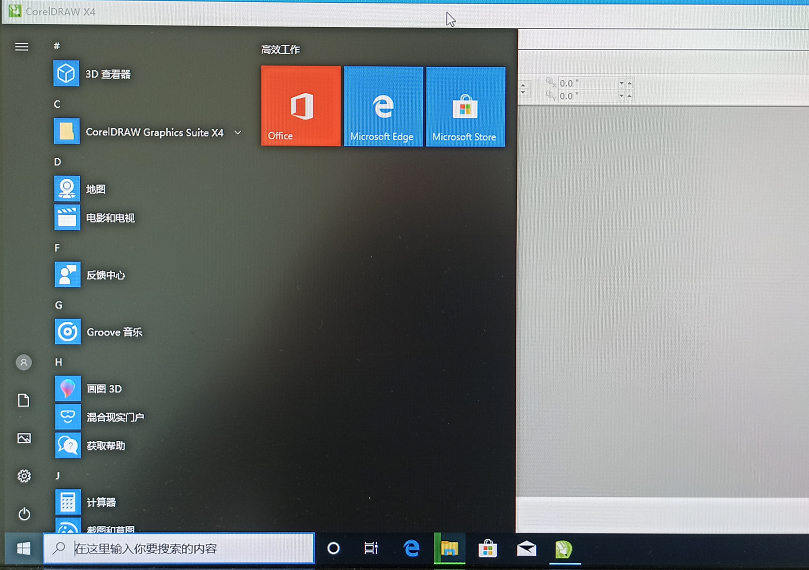Expand CorelDRAW Graphics Suite X4 folder
Image resolution: width=809 pixels, height=570 pixels.
coord(238,132)
